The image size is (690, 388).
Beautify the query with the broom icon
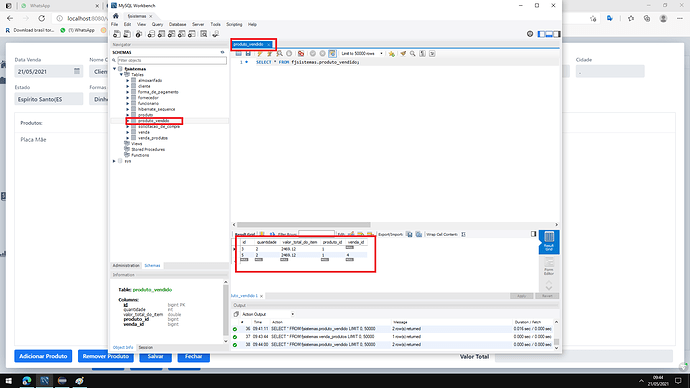click(x=403, y=54)
